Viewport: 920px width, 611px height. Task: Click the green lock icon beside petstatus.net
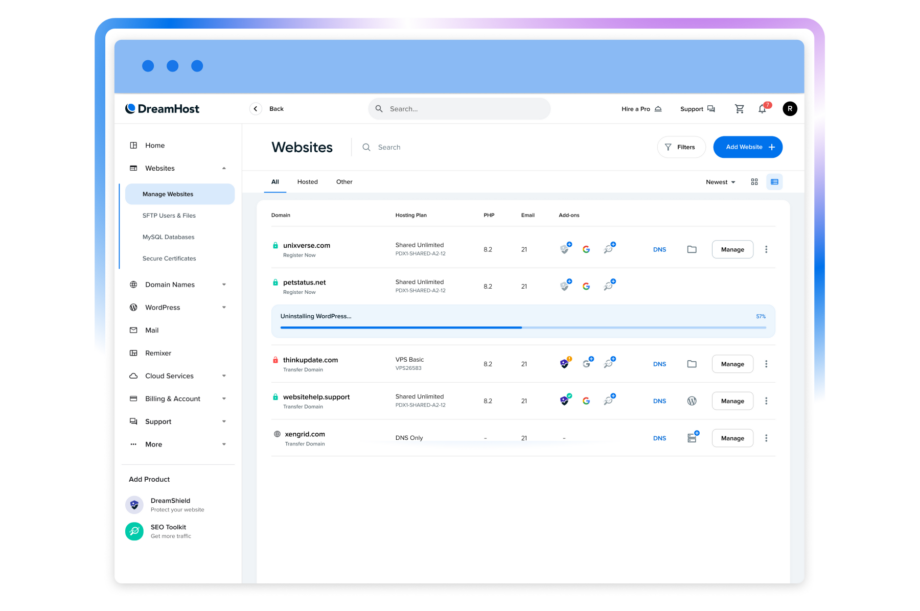point(274,281)
